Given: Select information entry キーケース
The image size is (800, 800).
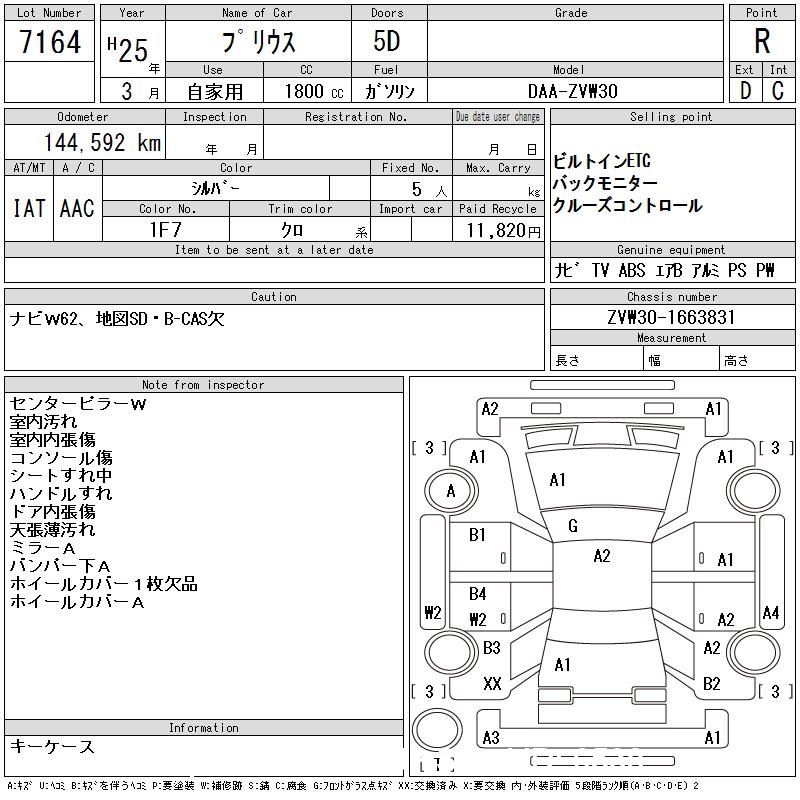Looking at the screenshot, I should click(x=52, y=746).
